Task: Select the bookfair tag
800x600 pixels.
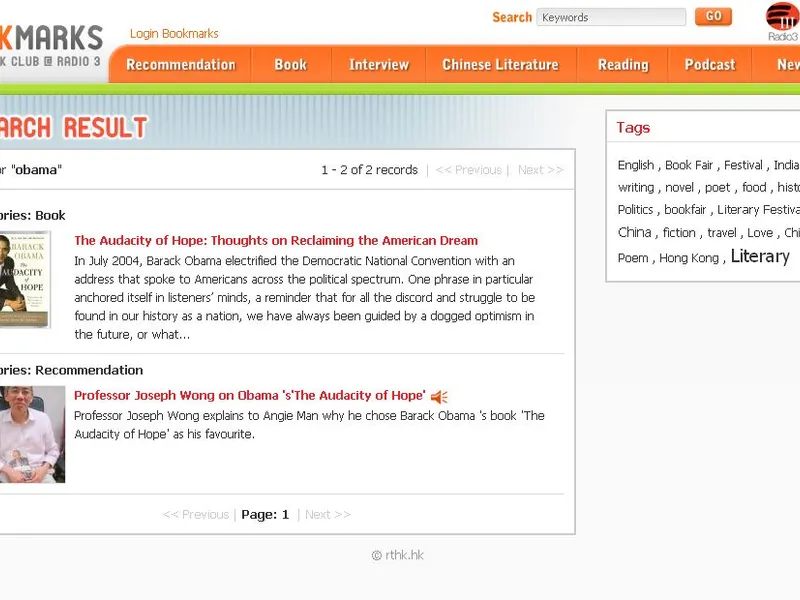Action: (685, 210)
